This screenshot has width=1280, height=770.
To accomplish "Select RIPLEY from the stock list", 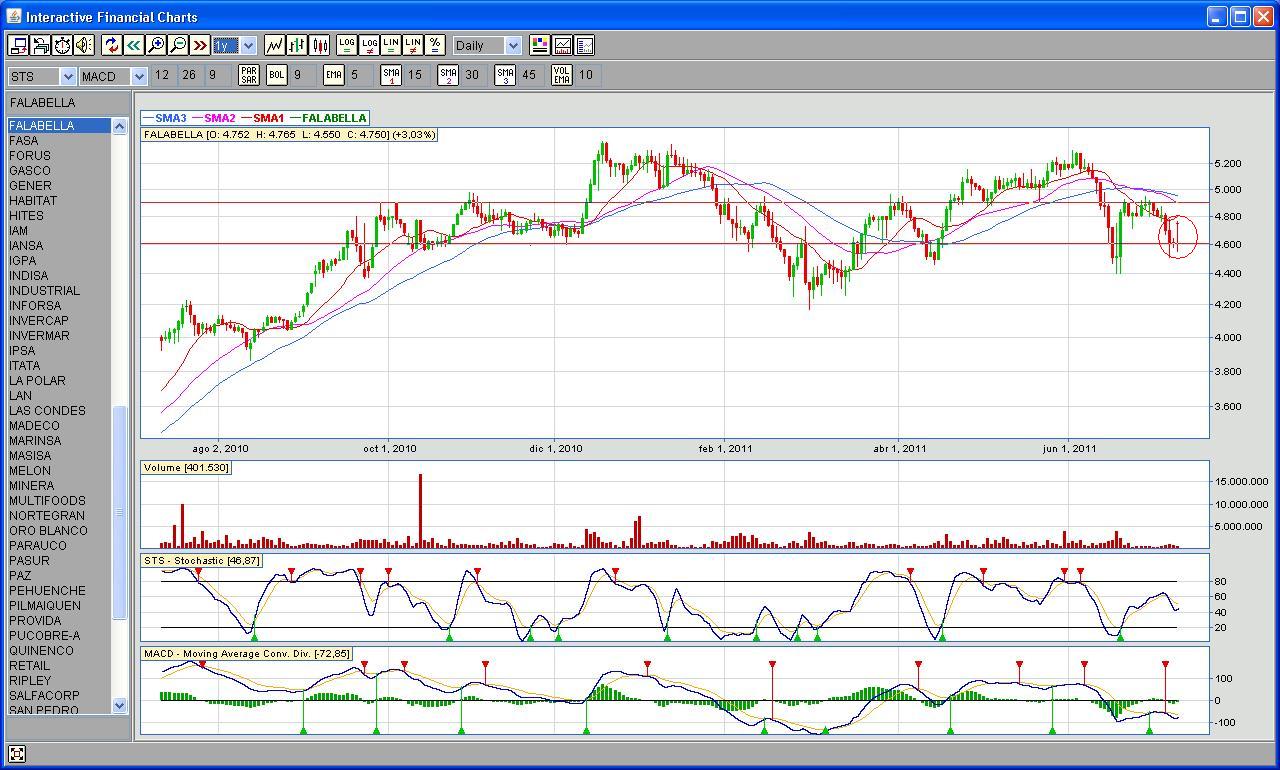I will (x=30, y=681).
